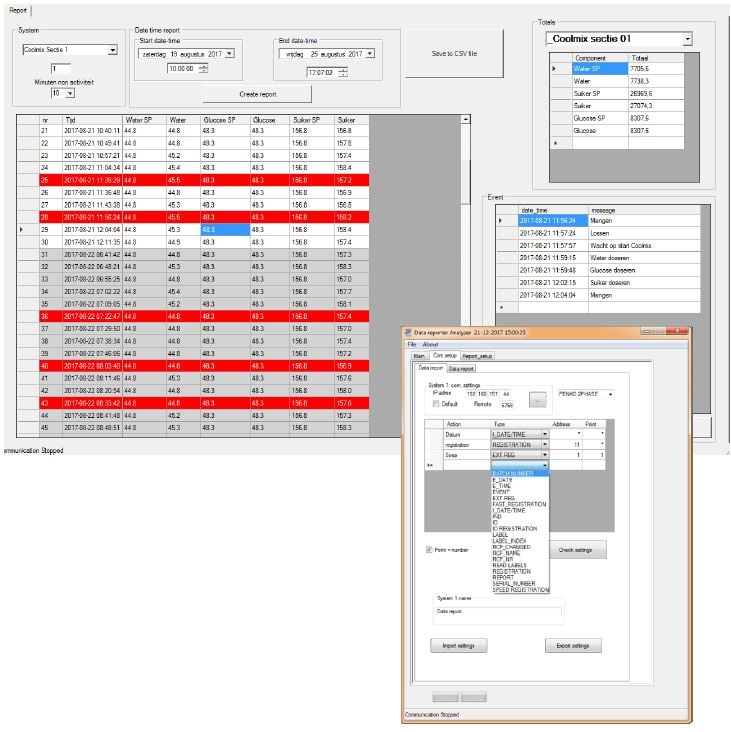The image size is (731, 732).
Task: Click the Export settings button
Action: coord(573,646)
